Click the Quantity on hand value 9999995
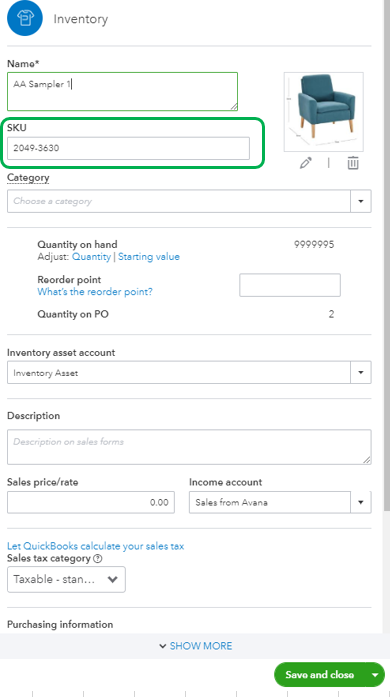This screenshot has height=697, width=390. coord(314,244)
